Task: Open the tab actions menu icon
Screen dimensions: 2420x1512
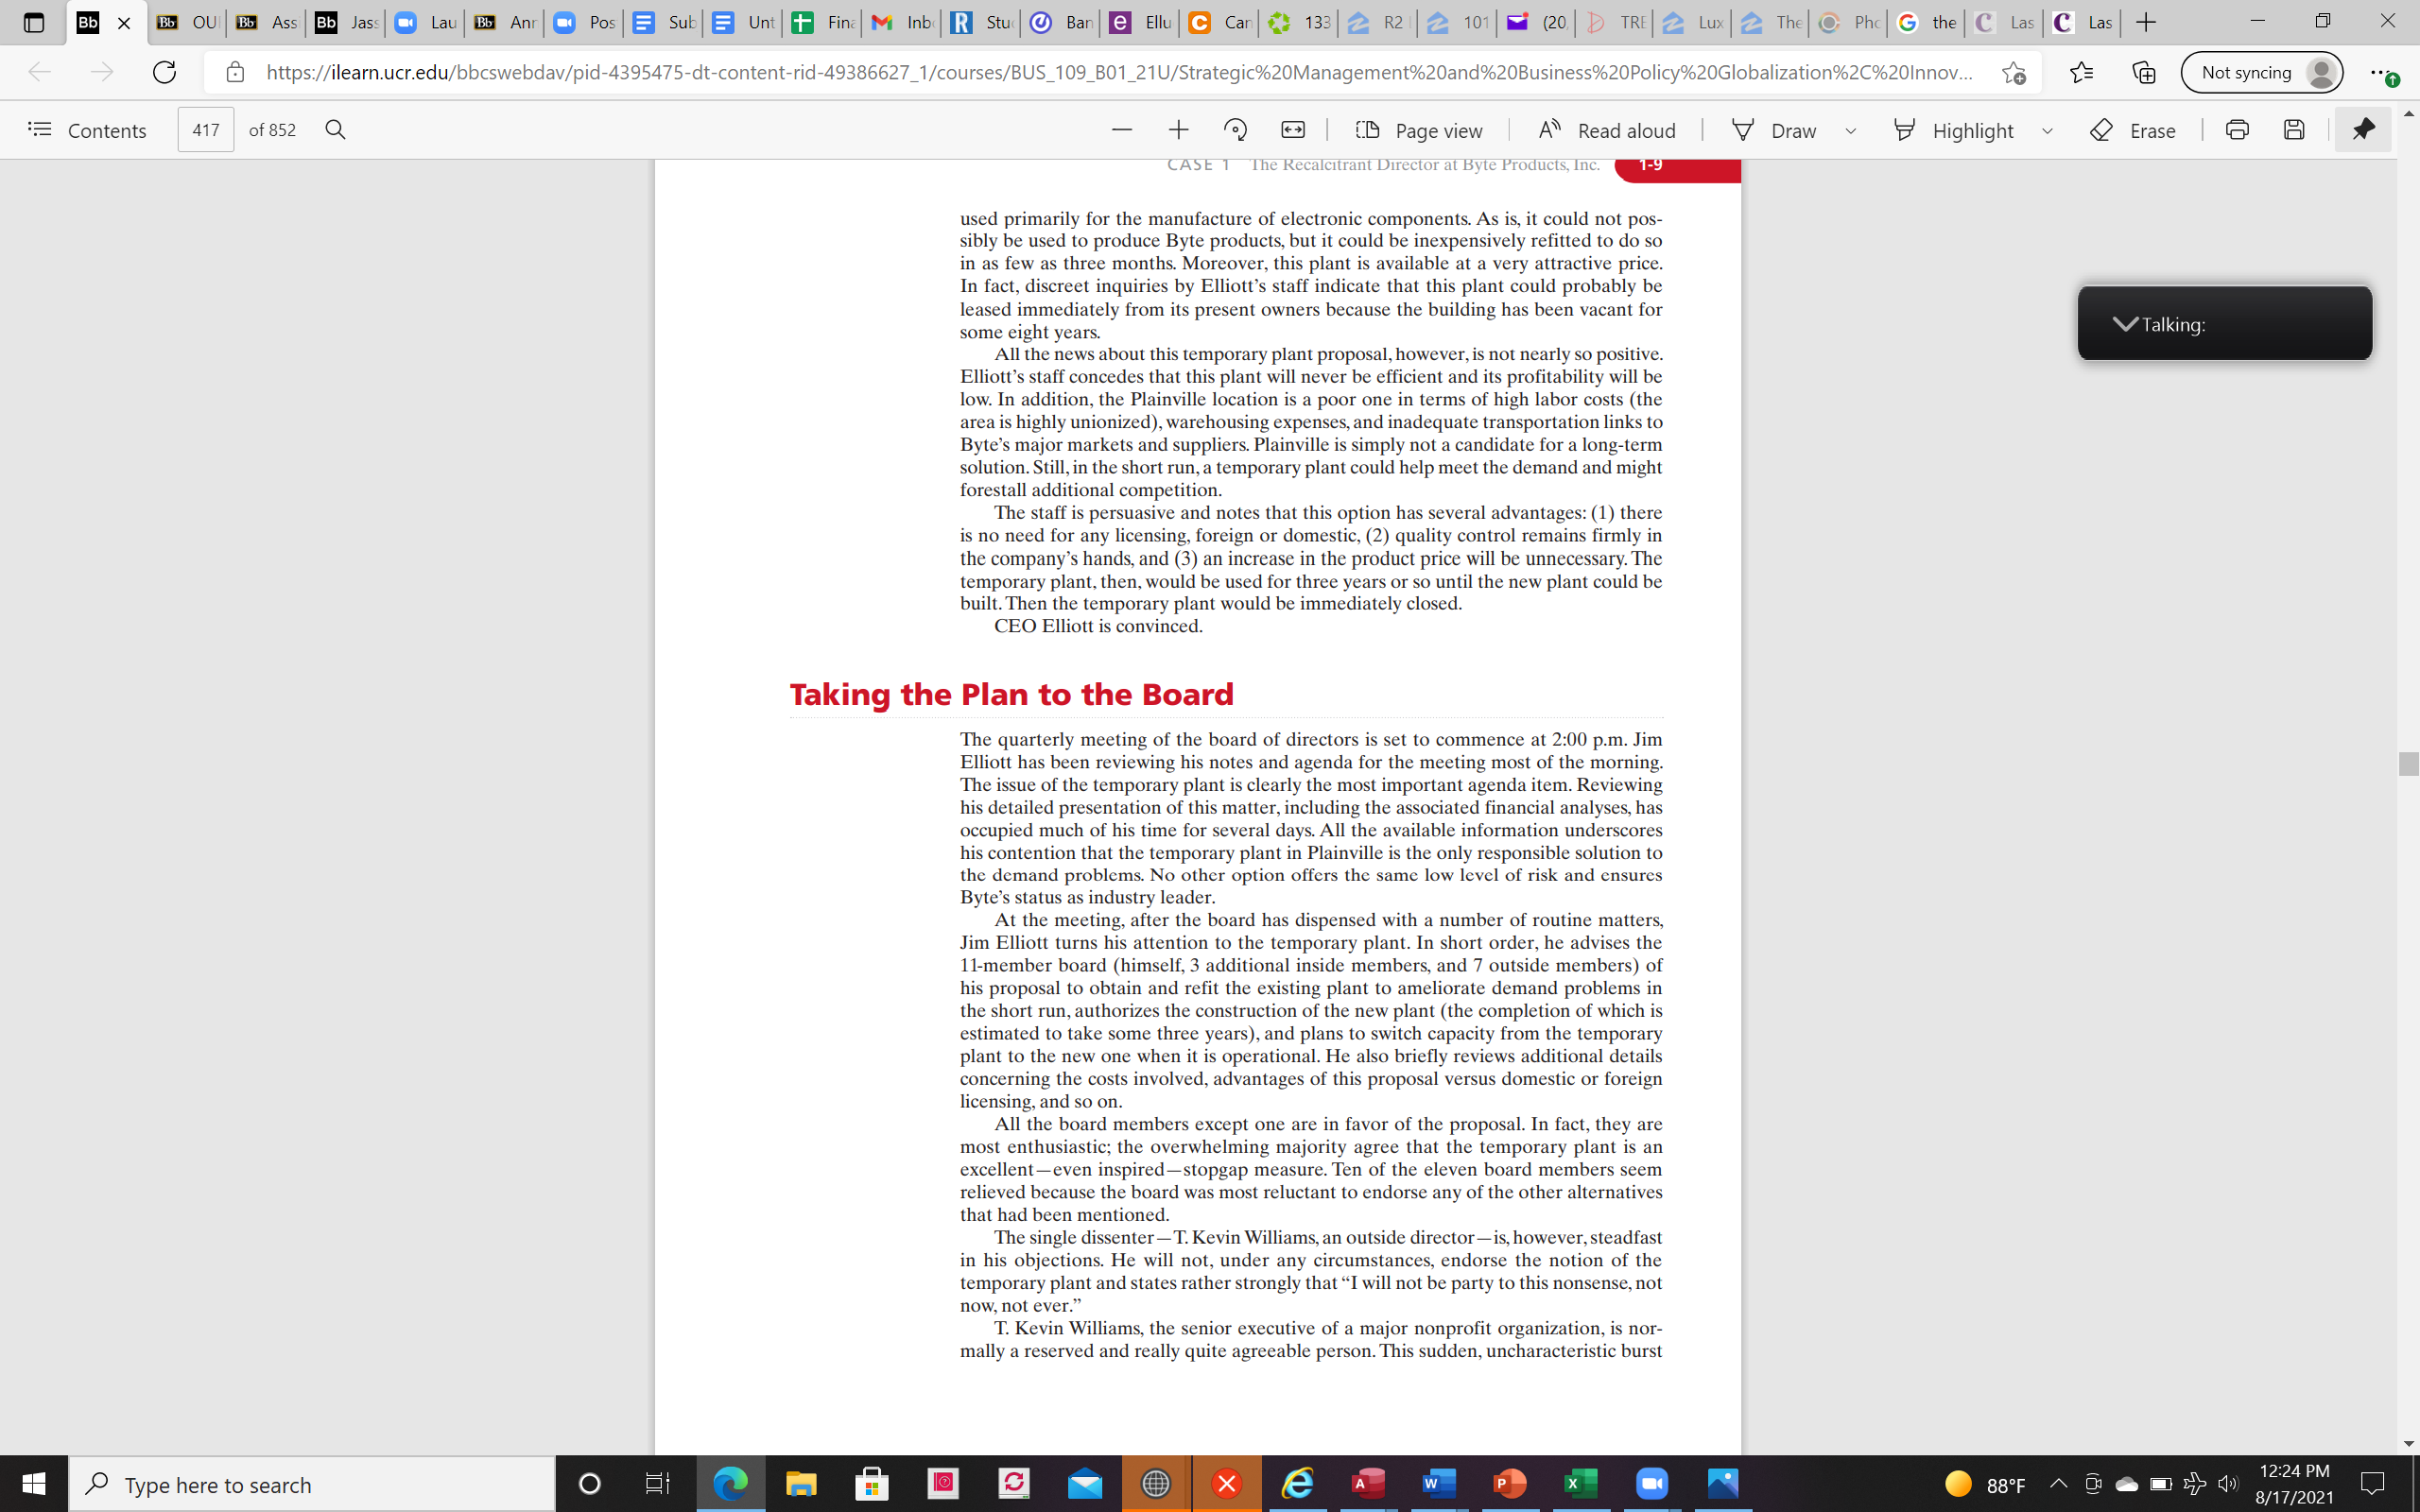Action: [x=33, y=22]
